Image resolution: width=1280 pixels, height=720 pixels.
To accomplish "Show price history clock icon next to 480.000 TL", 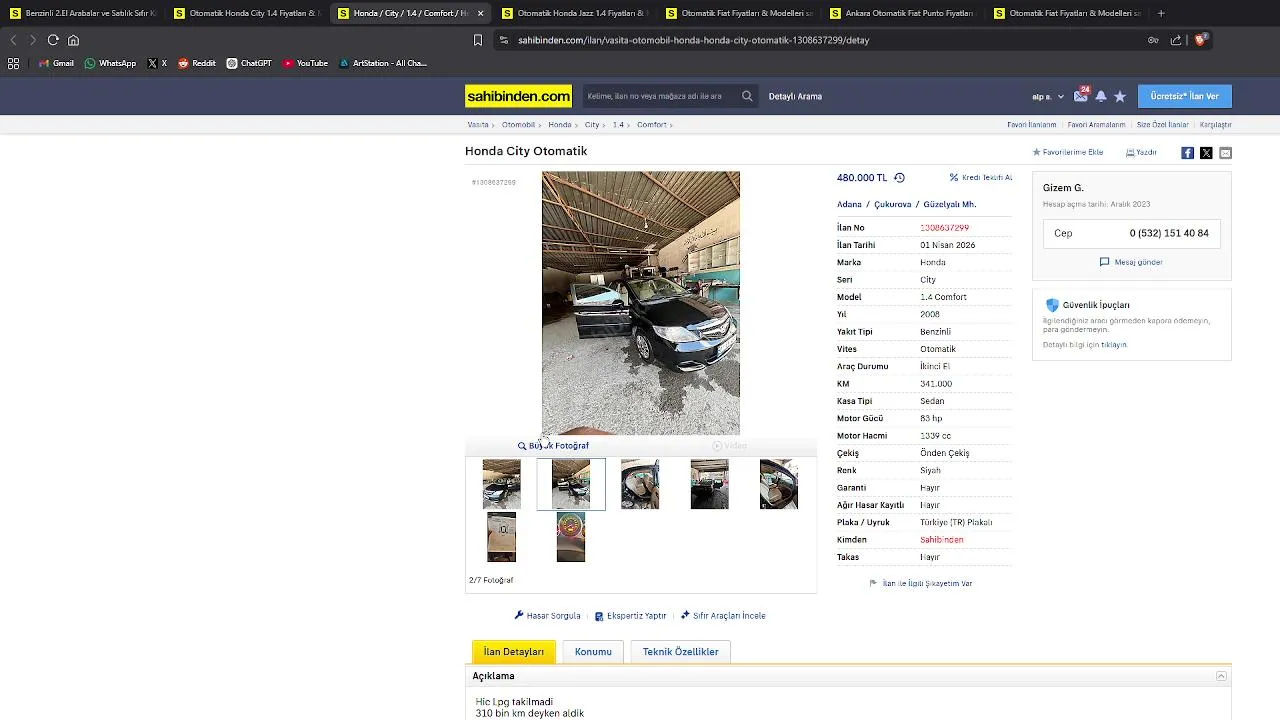I will (x=899, y=178).
